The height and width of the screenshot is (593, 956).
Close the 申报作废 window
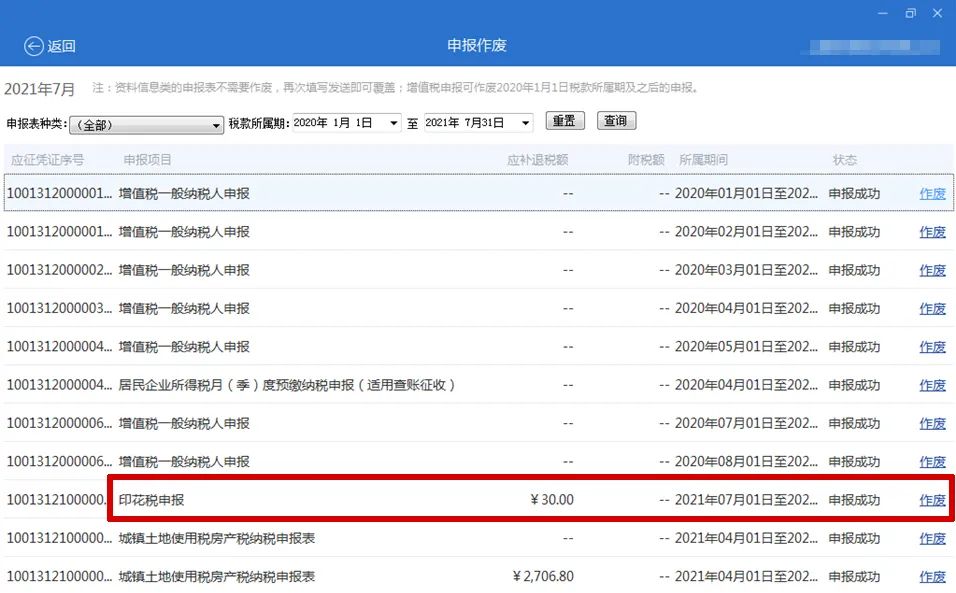click(x=937, y=13)
